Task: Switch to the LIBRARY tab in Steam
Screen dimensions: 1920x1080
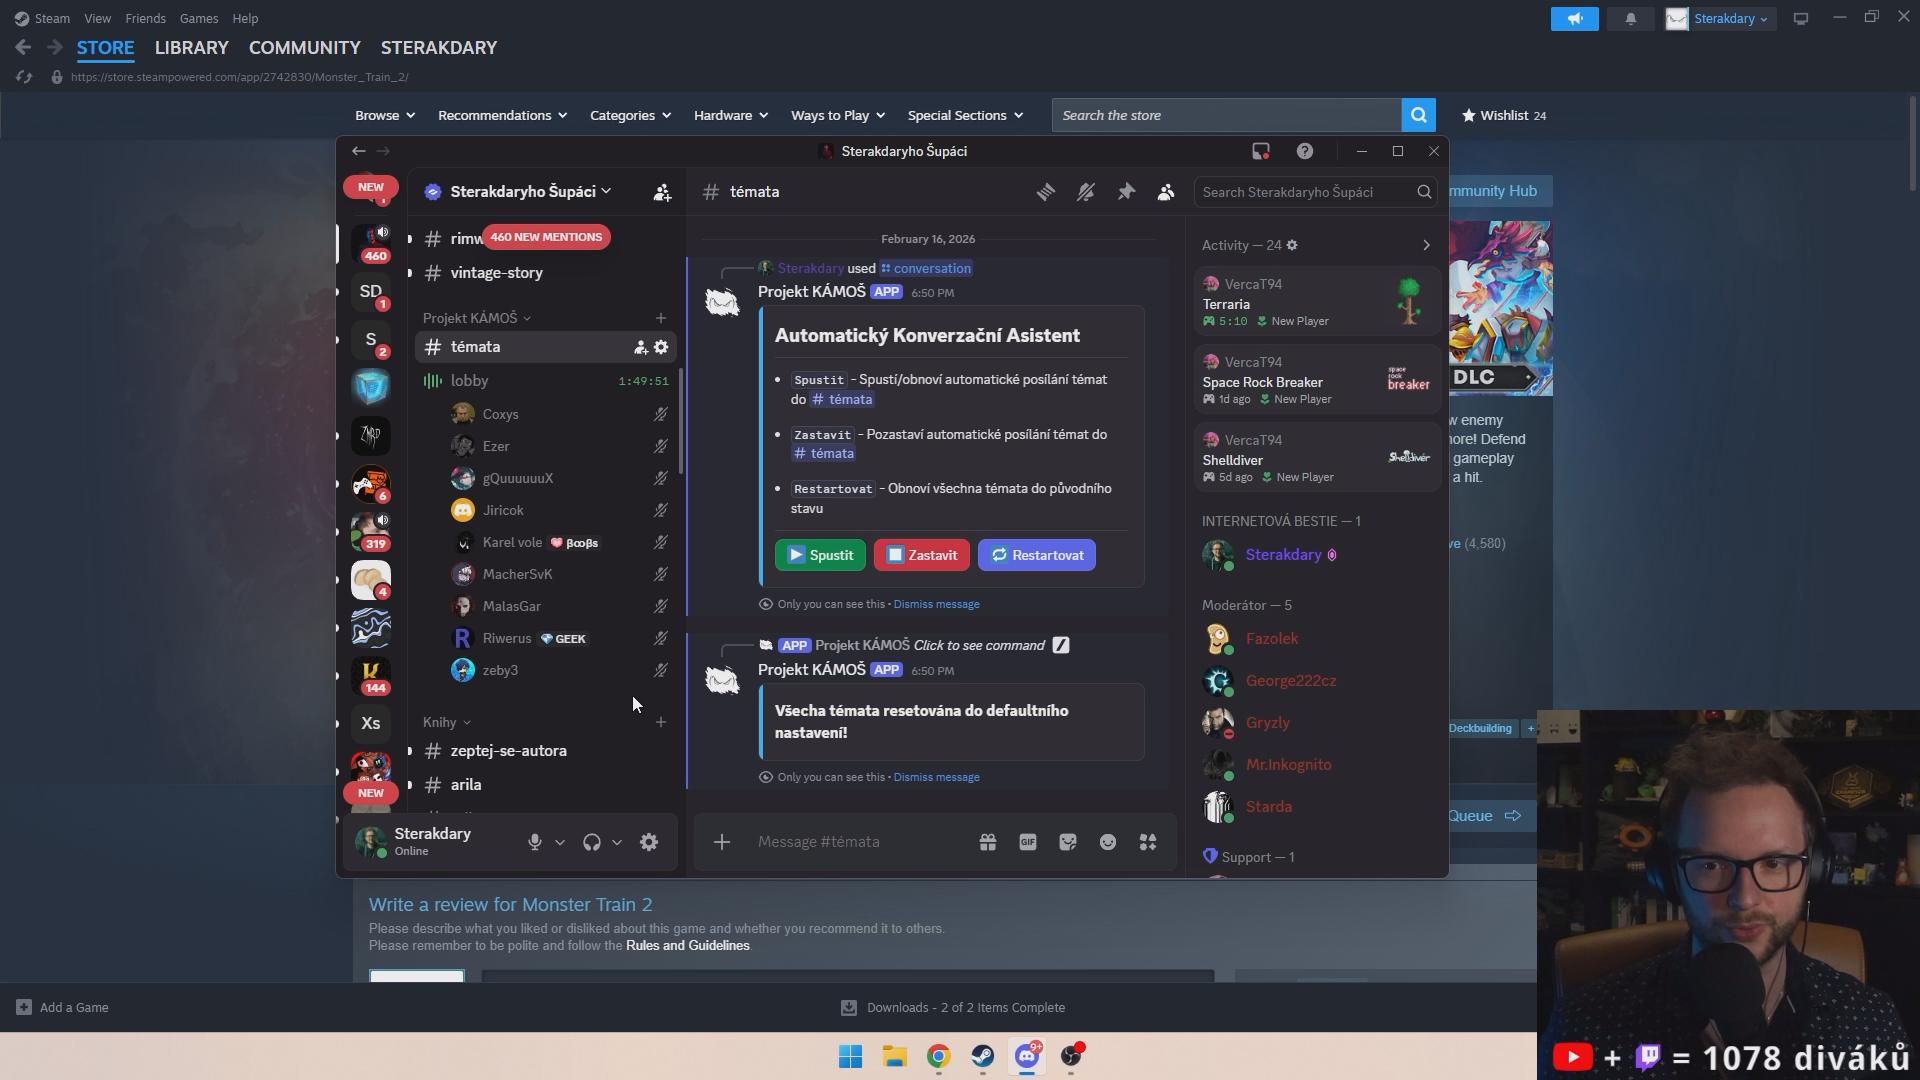Action: (191, 48)
